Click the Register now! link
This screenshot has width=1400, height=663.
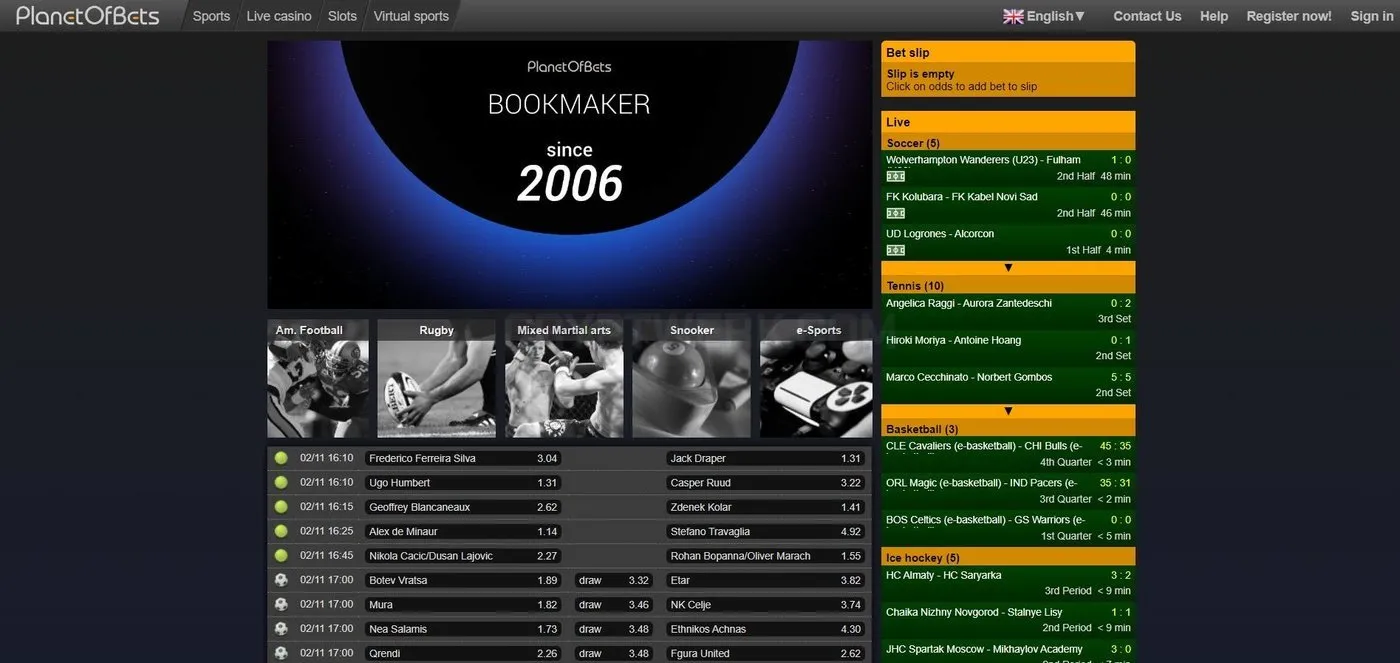click(x=1289, y=16)
